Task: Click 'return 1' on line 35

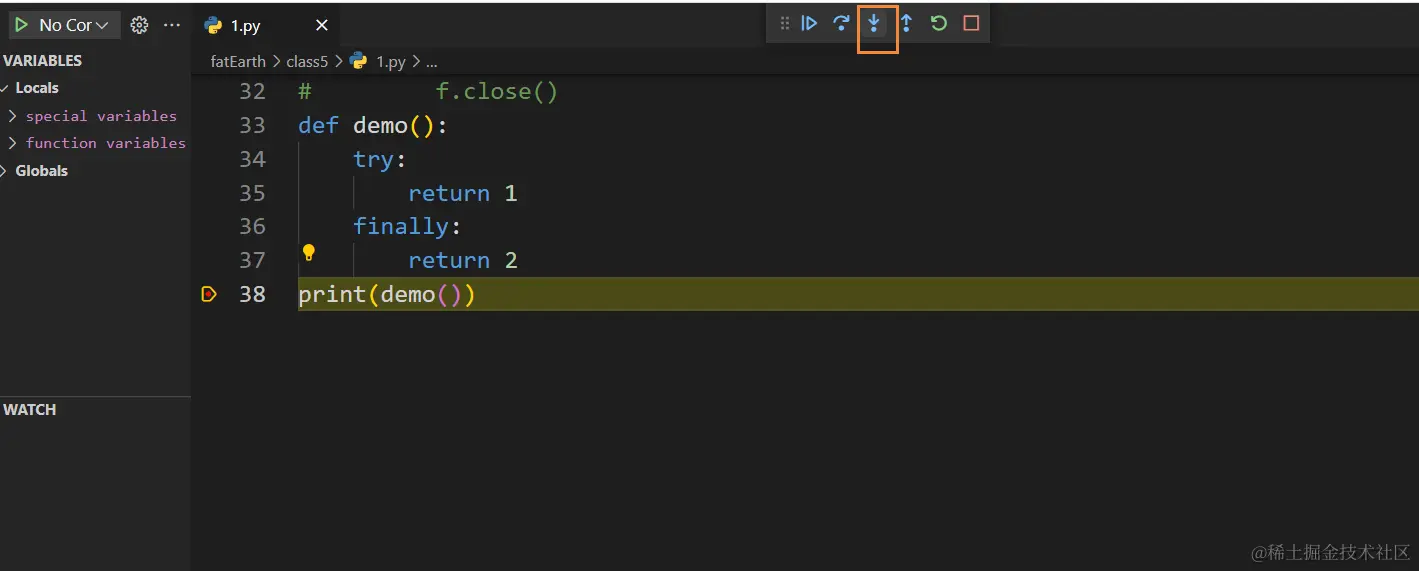Action: coord(463,193)
